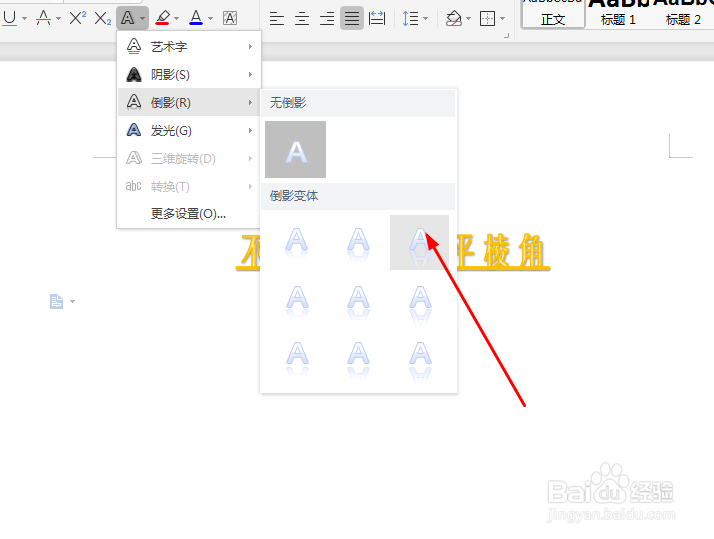Open text effects dropdown arrow
Viewport: 714px width, 539px height.
[143, 19]
